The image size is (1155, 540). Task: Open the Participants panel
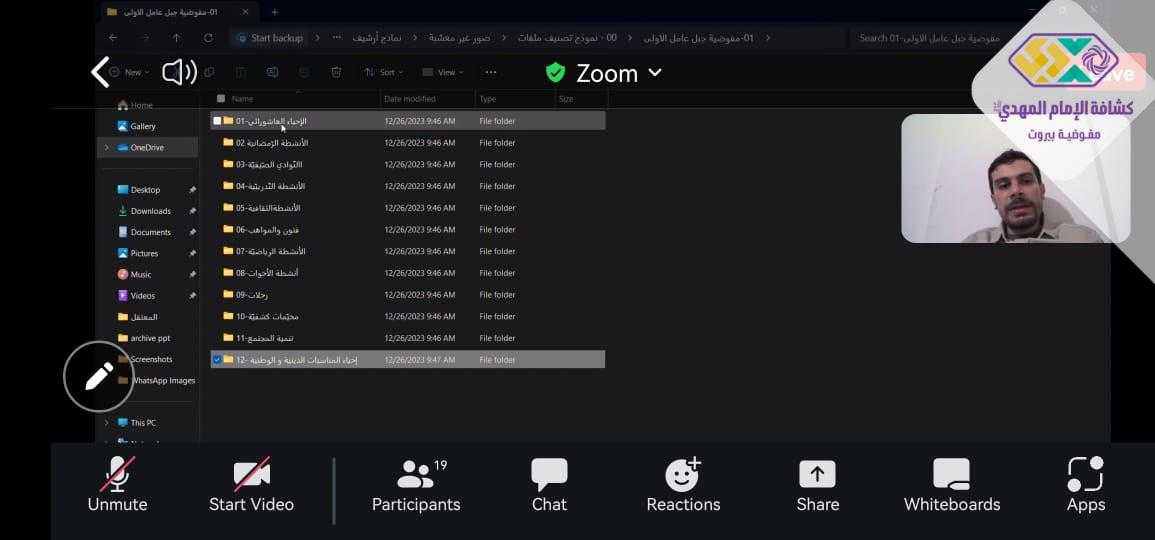416,484
